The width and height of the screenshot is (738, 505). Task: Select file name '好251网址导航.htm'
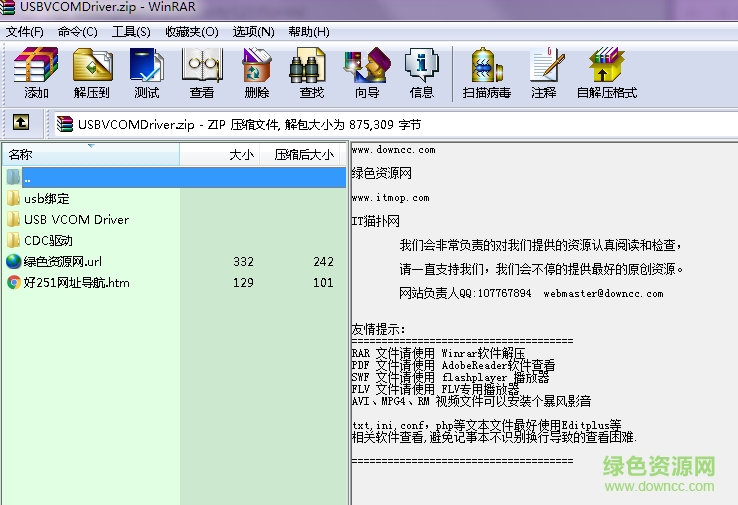[x=76, y=282]
